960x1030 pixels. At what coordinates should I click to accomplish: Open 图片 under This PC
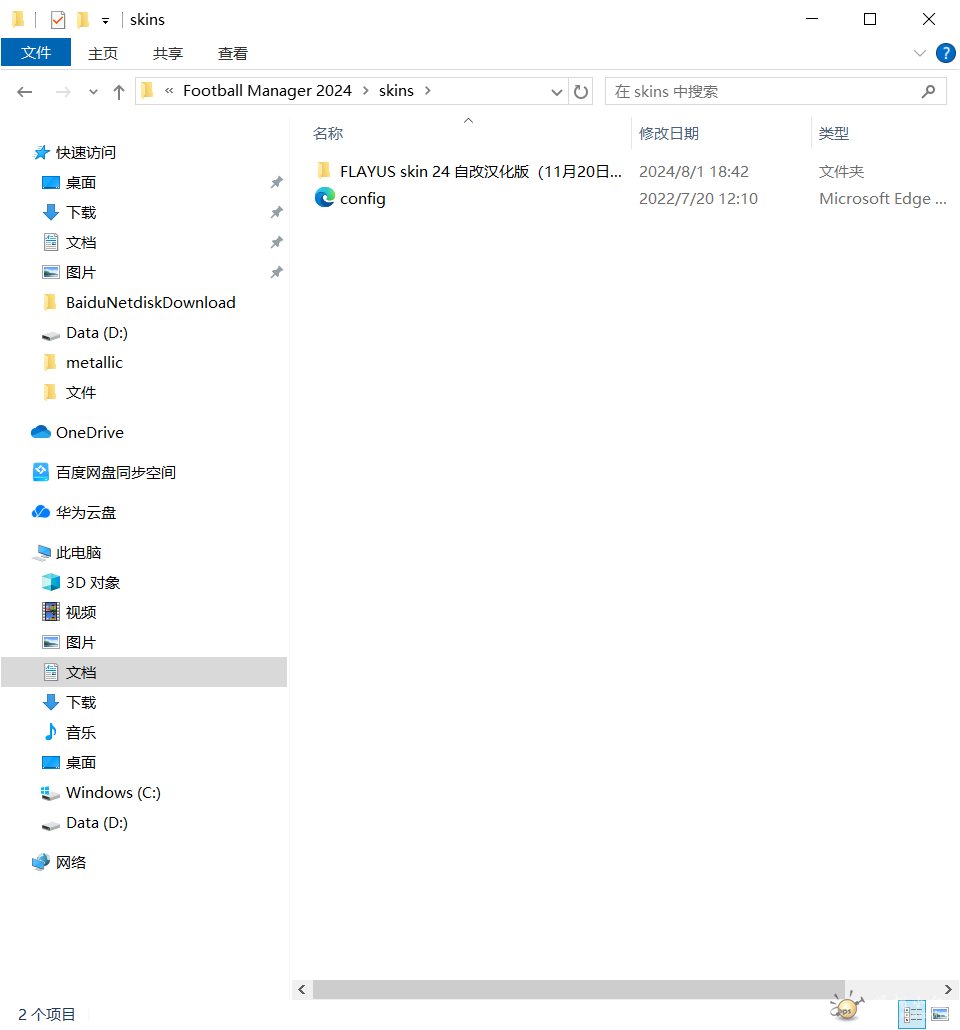pos(81,642)
